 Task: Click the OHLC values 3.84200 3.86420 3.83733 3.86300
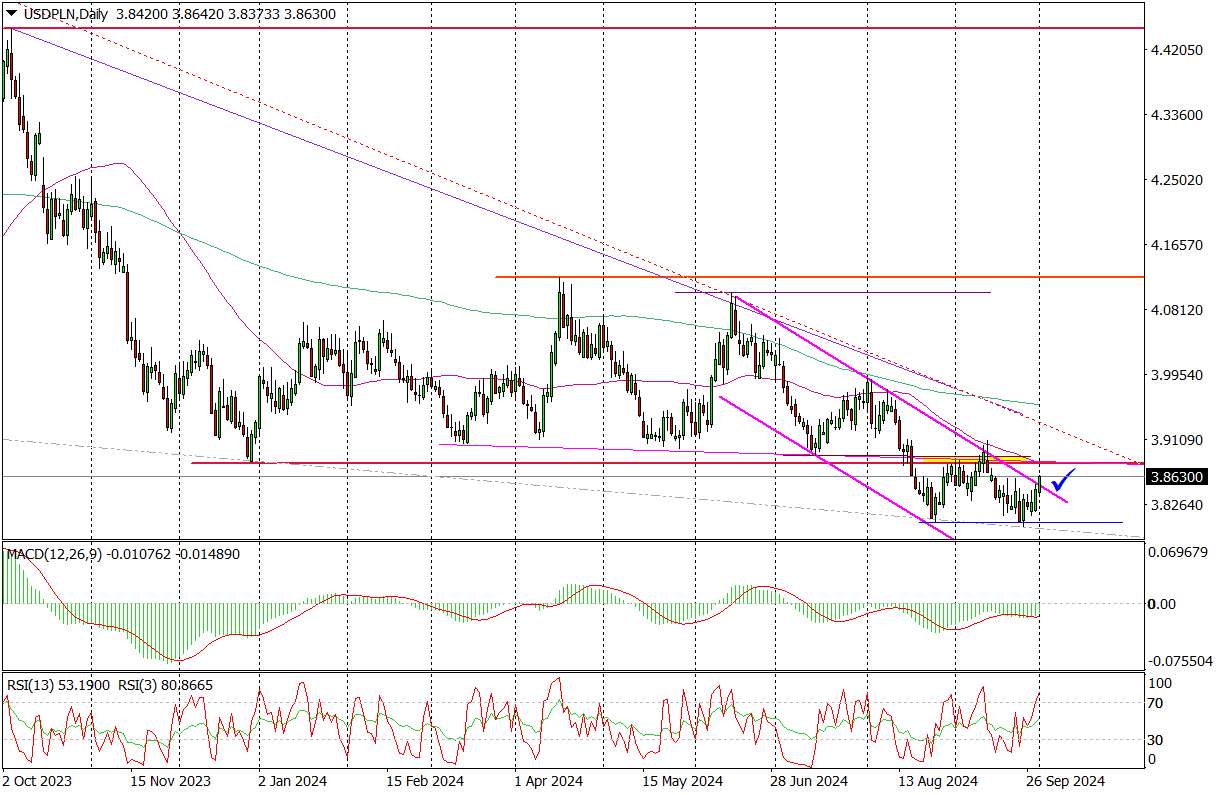click(225, 12)
